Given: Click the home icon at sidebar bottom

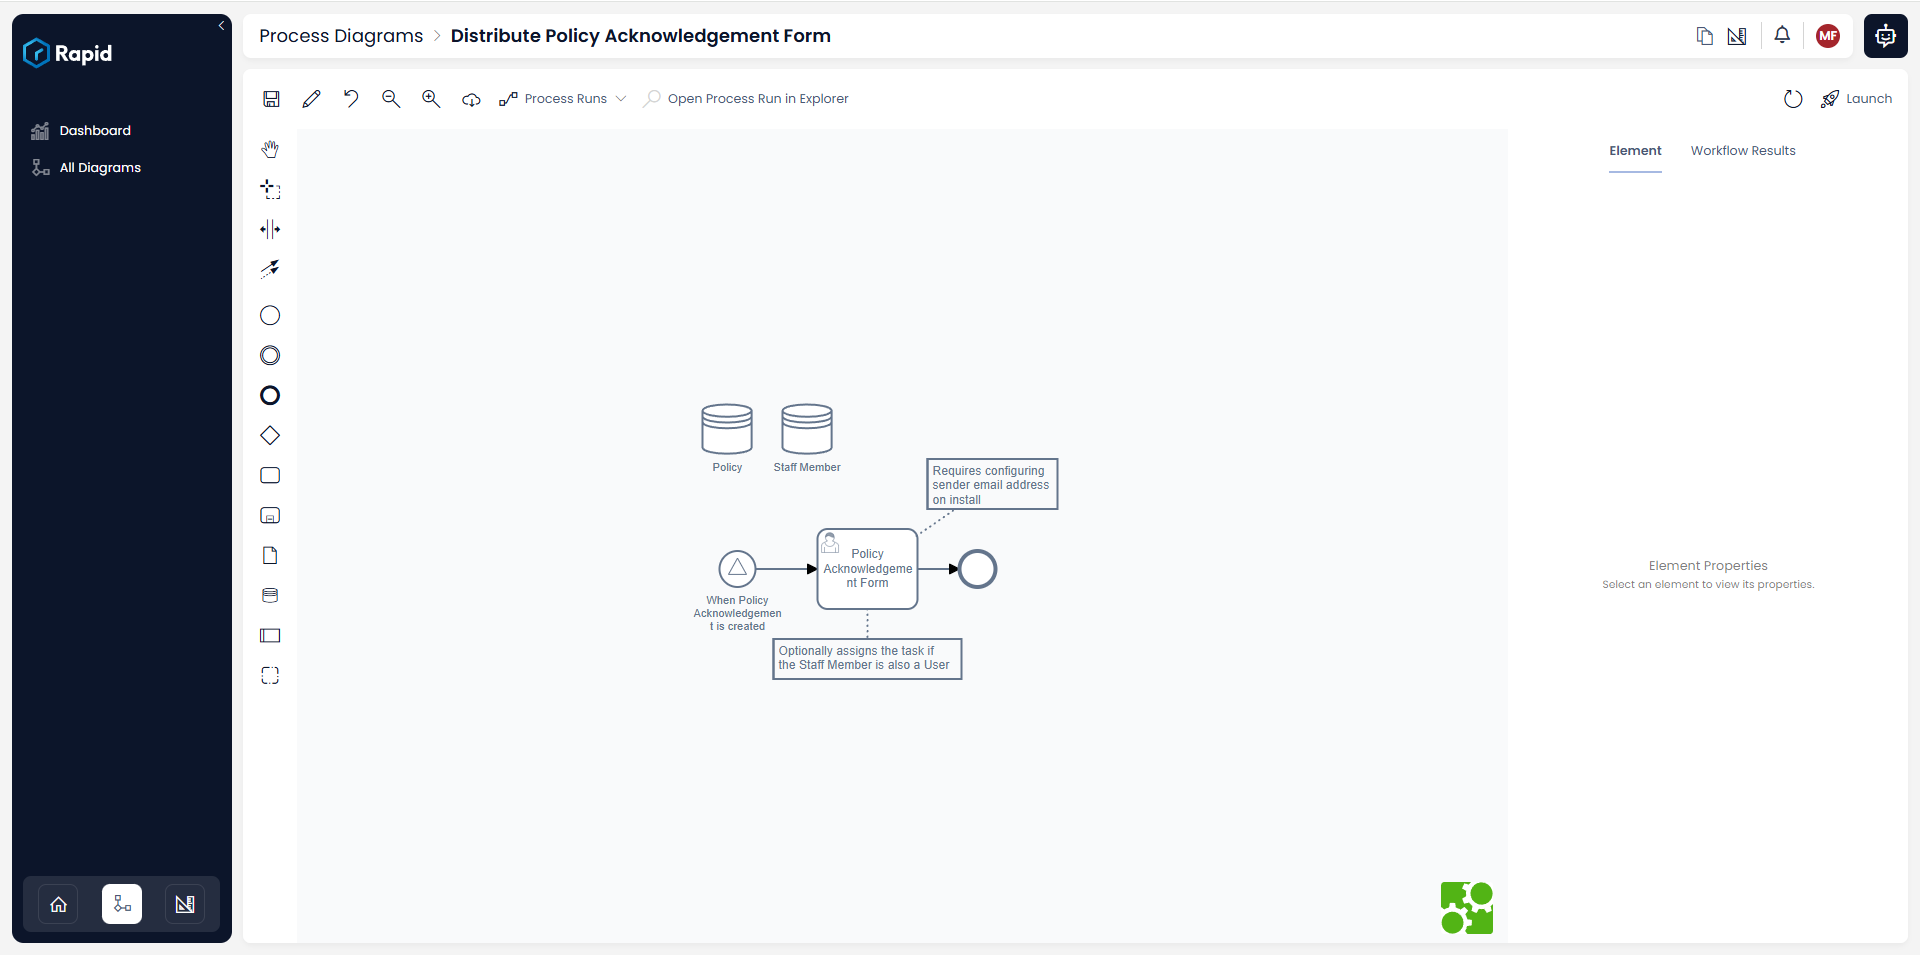Looking at the screenshot, I should pyautogui.click(x=58, y=904).
